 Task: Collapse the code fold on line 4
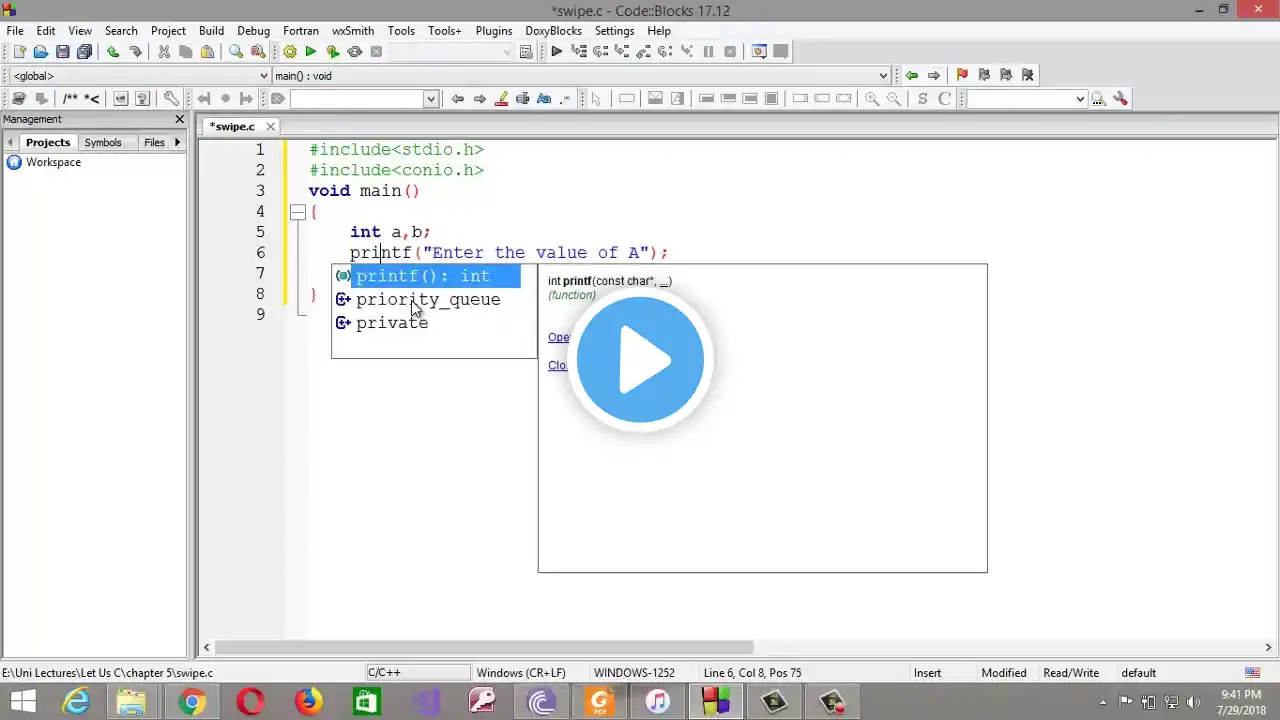coord(297,212)
